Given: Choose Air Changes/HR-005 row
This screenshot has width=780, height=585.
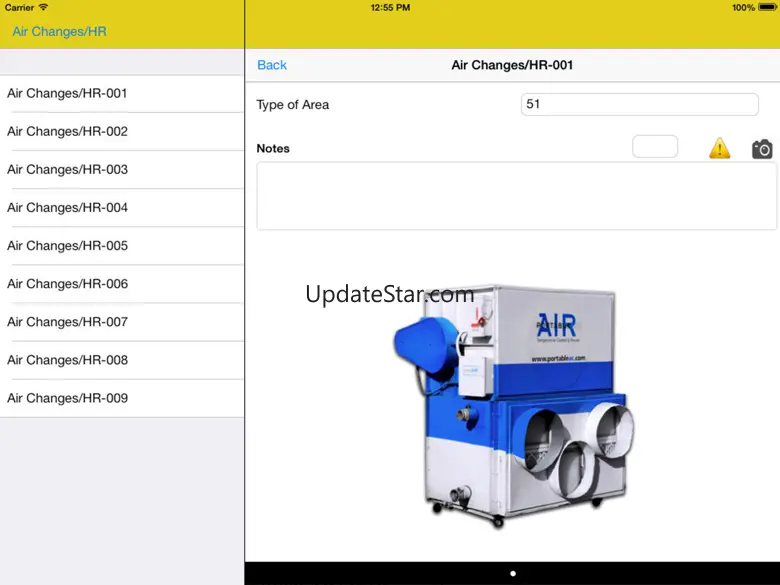Looking at the screenshot, I should (122, 246).
